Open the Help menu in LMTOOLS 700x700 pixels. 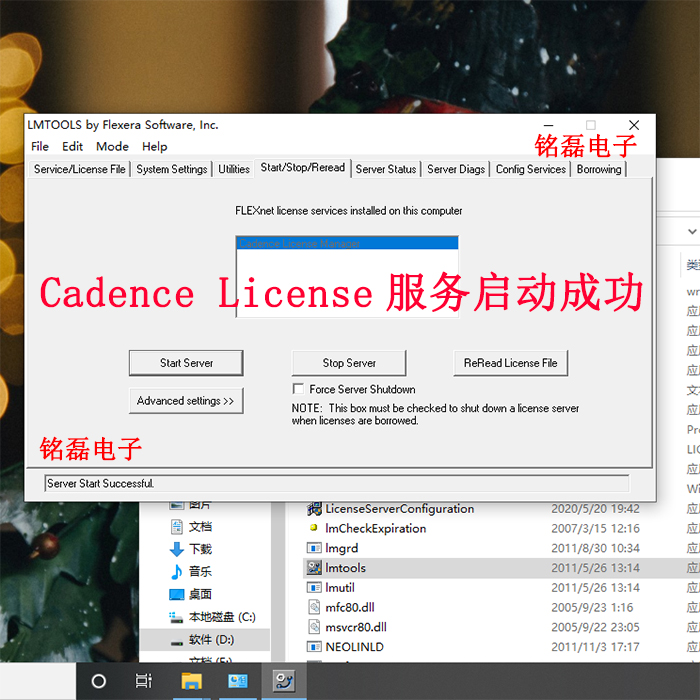click(x=154, y=146)
